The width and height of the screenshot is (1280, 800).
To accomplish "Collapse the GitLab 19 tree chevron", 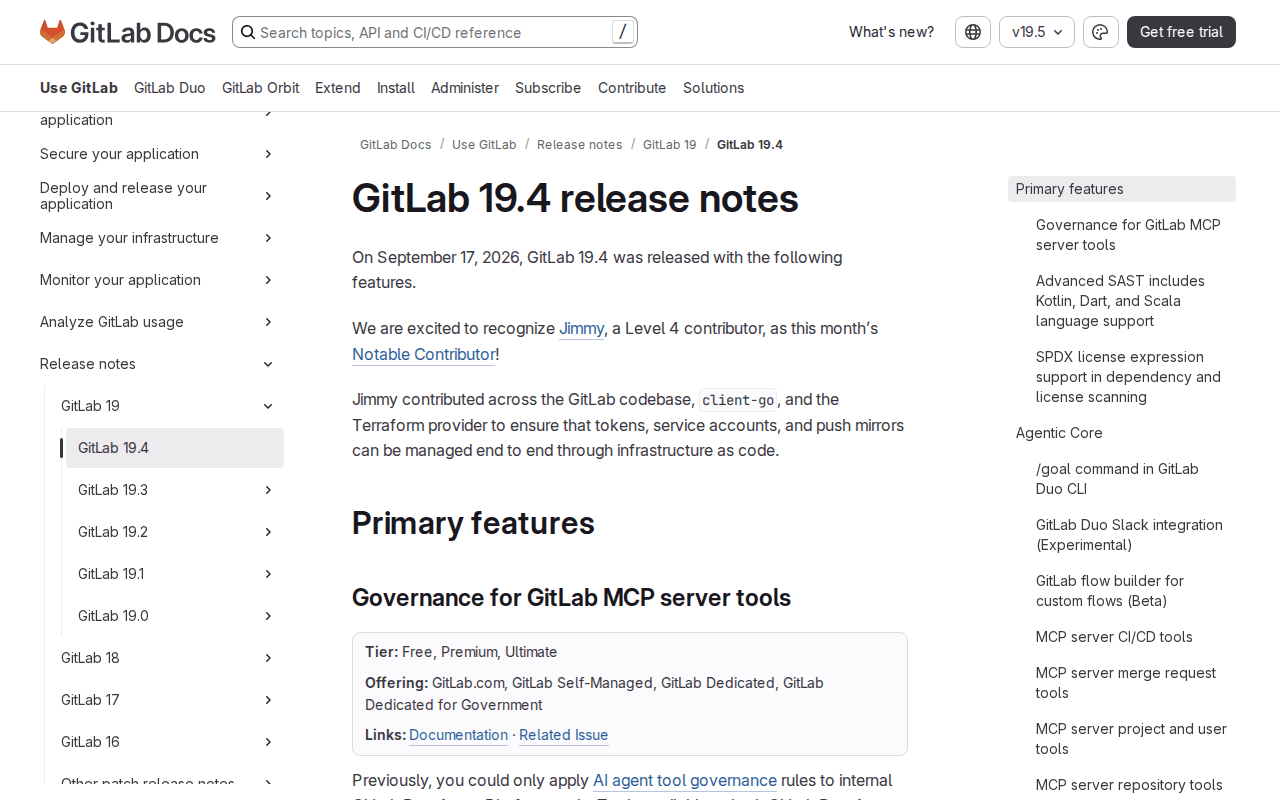I will pyautogui.click(x=268, y=406).
